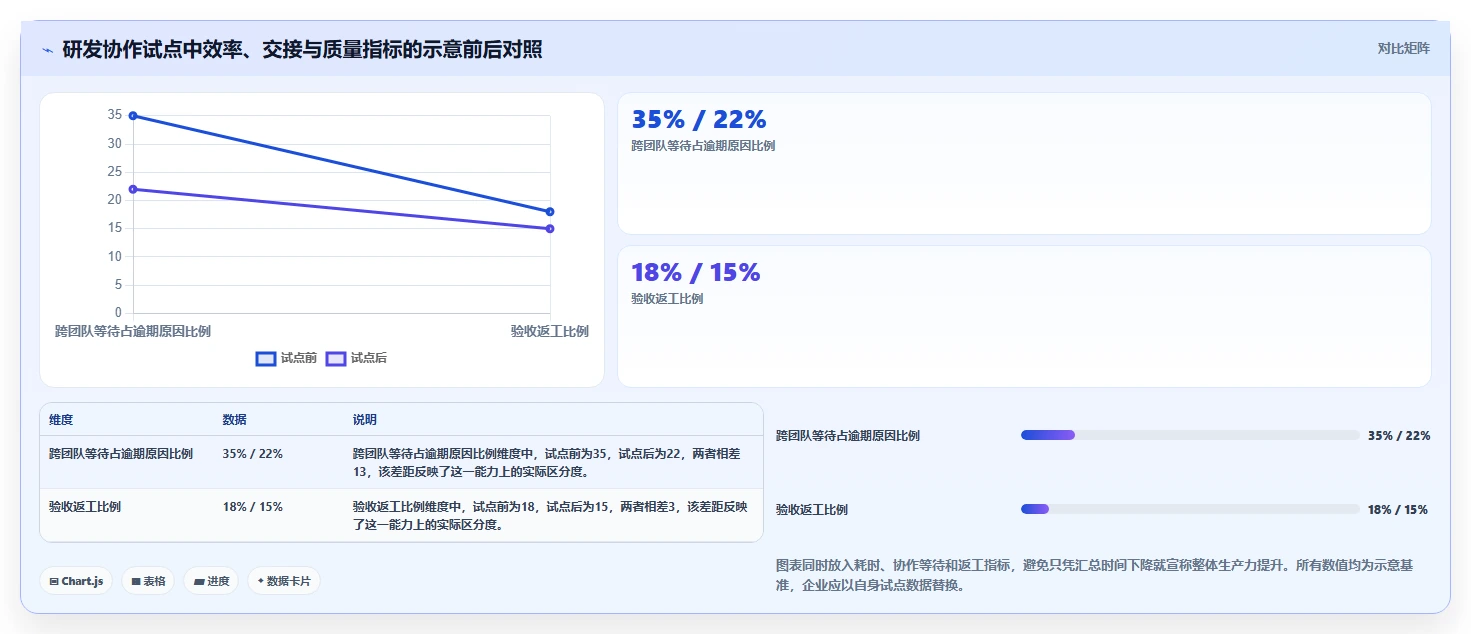Image resolution: width=1471 pixels, height=634 pixels.
Task: Click the footnote starting with 图表同时放入耗时
Action: click(x=1095, y=575)
